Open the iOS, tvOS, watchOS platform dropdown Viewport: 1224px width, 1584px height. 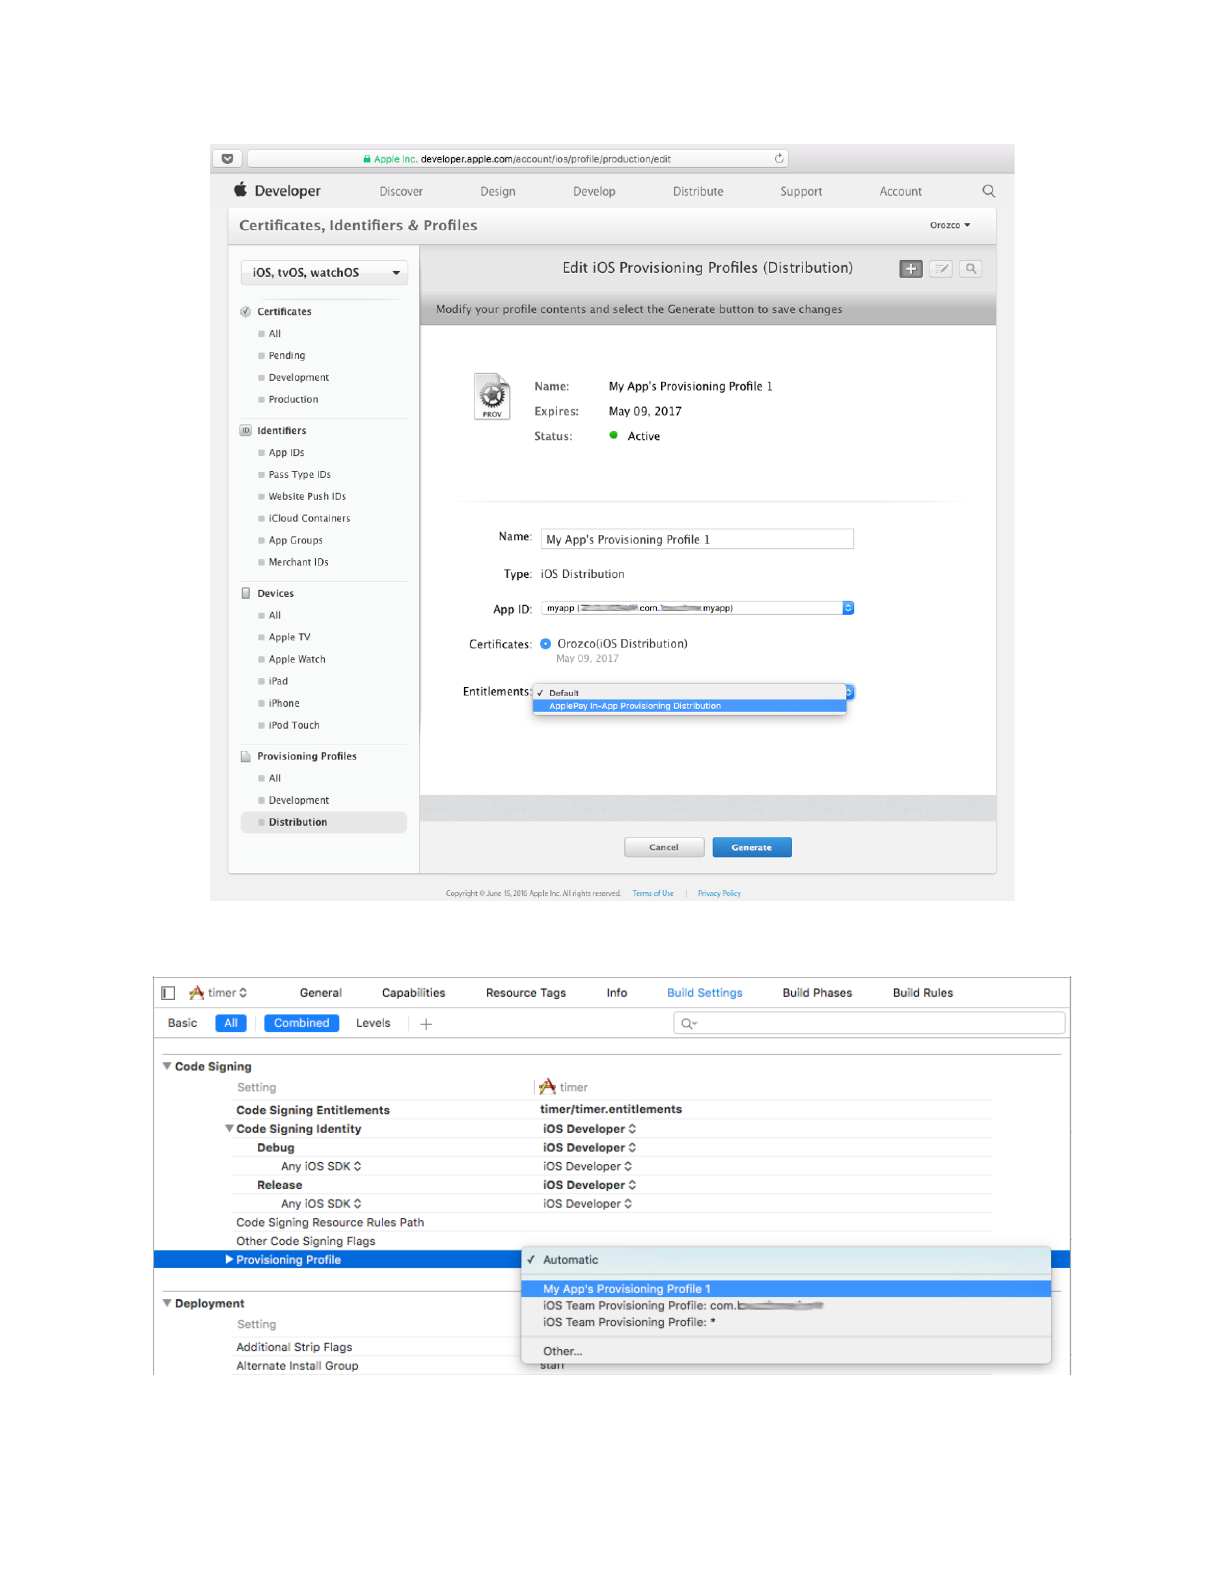tap(324, 272)
